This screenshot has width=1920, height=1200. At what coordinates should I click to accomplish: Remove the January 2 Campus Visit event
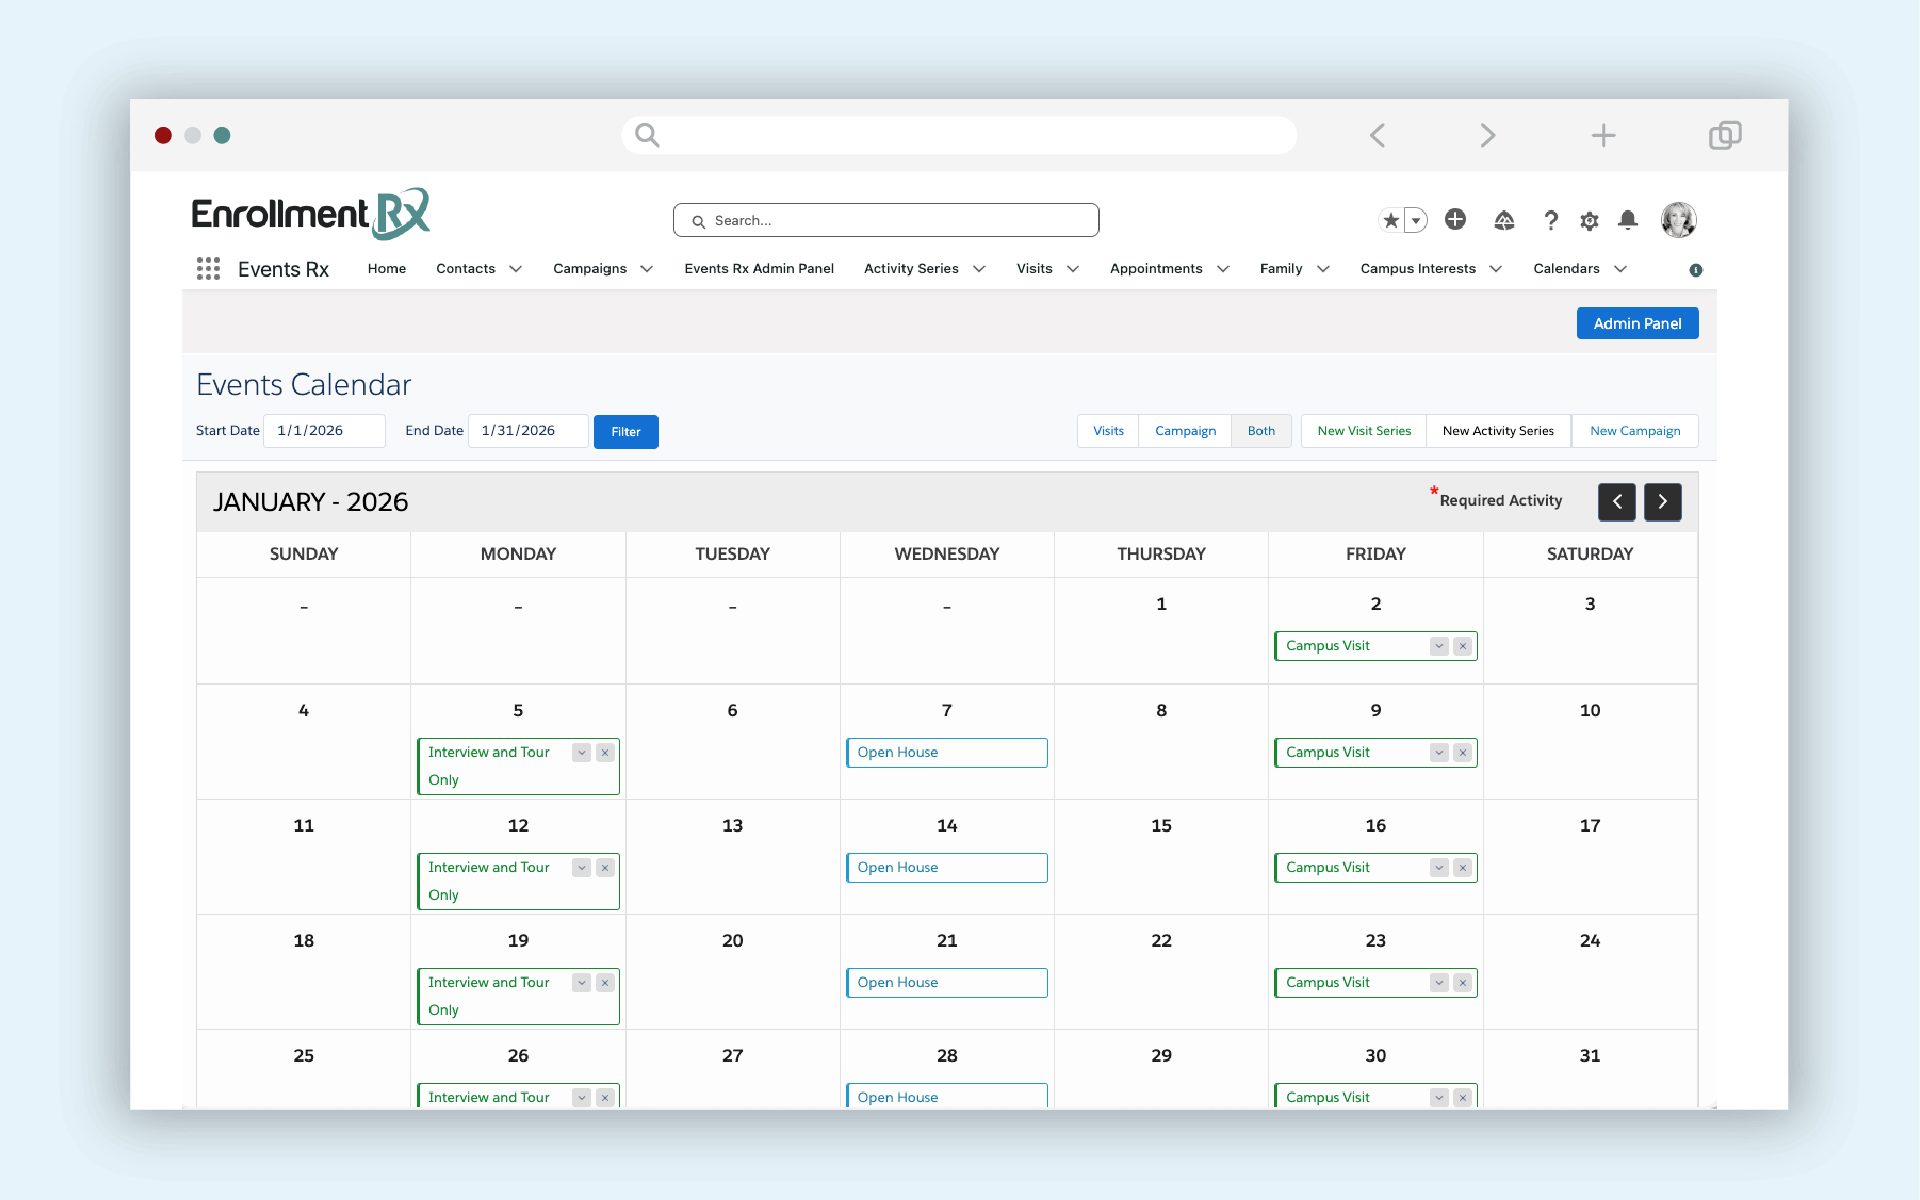click(1463, 646)
